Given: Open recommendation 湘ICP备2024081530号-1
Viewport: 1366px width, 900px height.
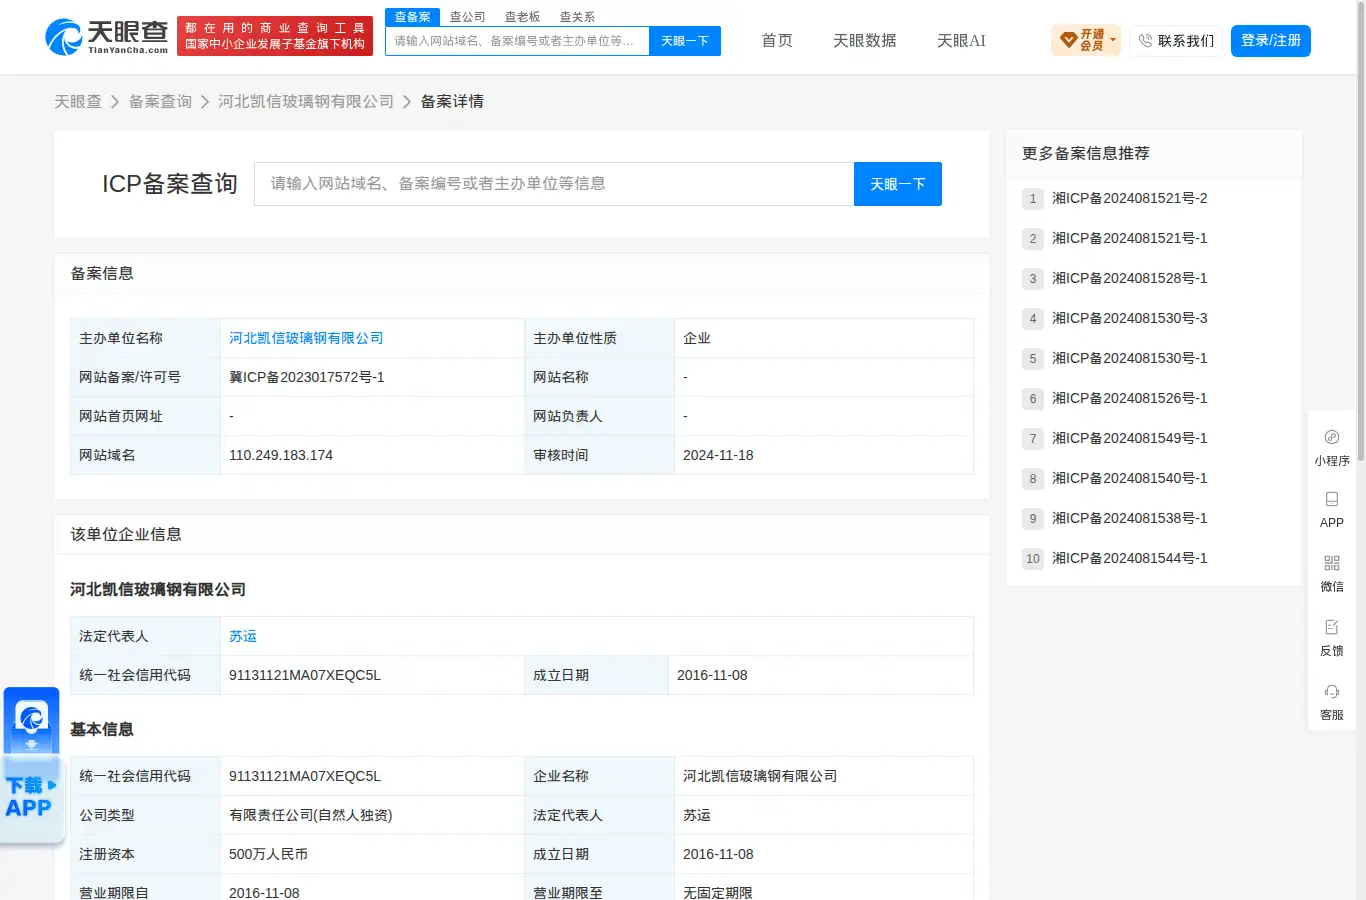Looking at the screenshot, I should pyautogui.click(x=1129, y=358).
